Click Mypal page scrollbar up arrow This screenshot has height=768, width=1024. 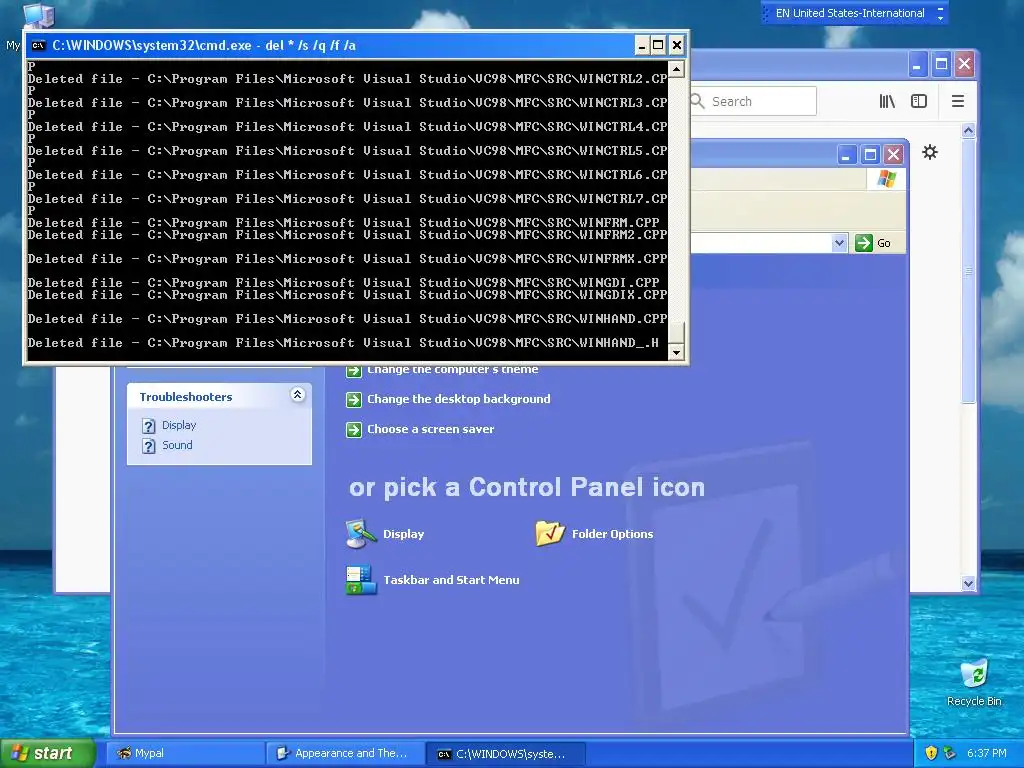(x=968, y=131)
